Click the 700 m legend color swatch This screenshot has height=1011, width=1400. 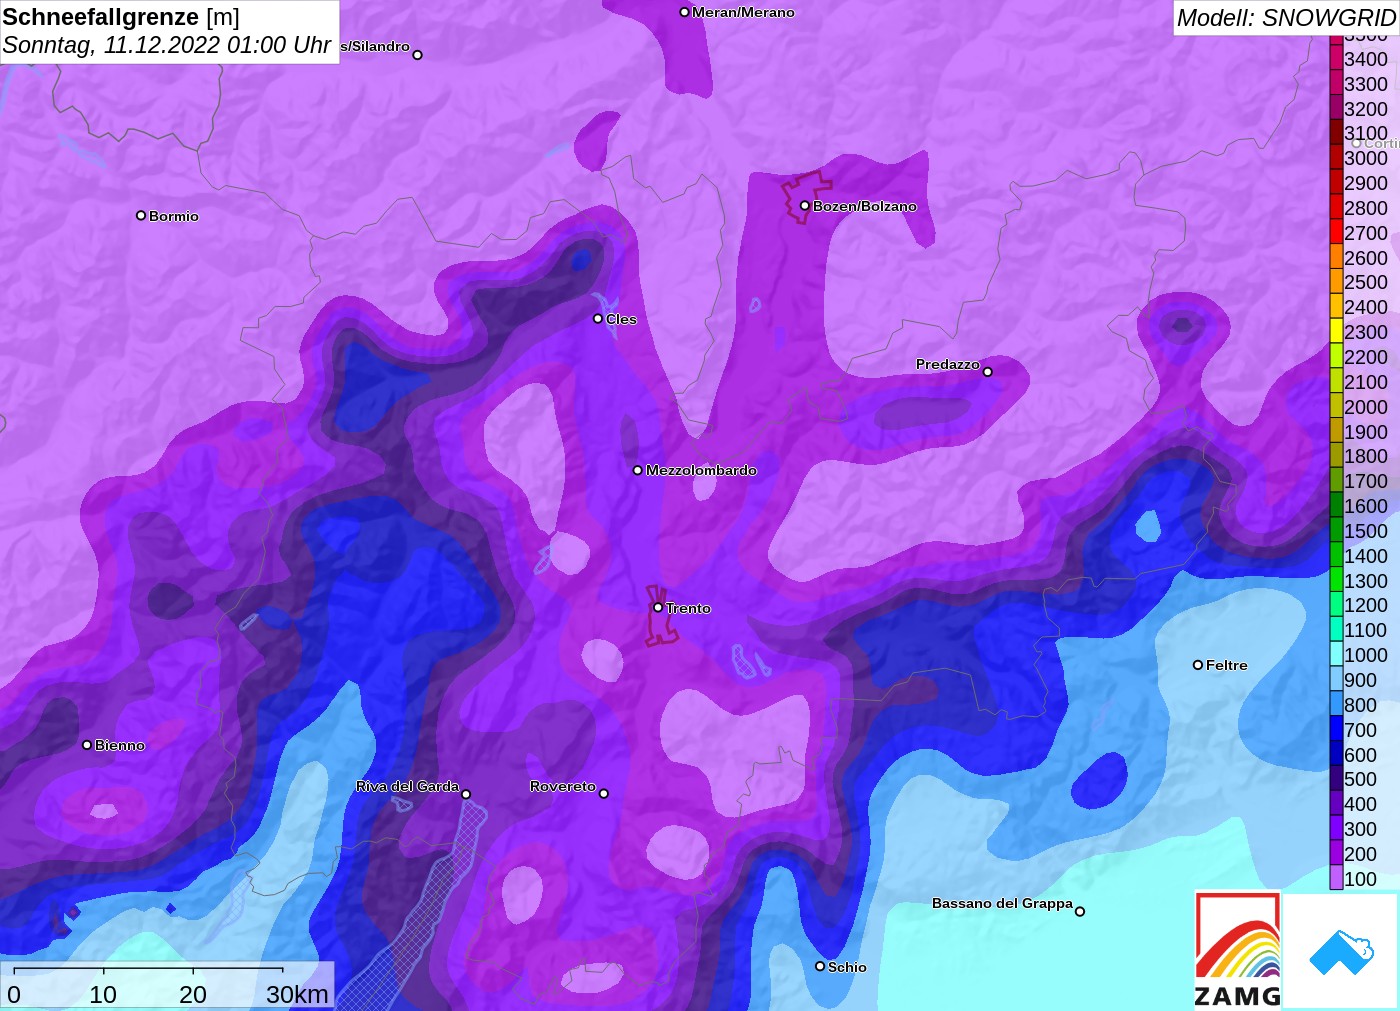point(1336,729)
